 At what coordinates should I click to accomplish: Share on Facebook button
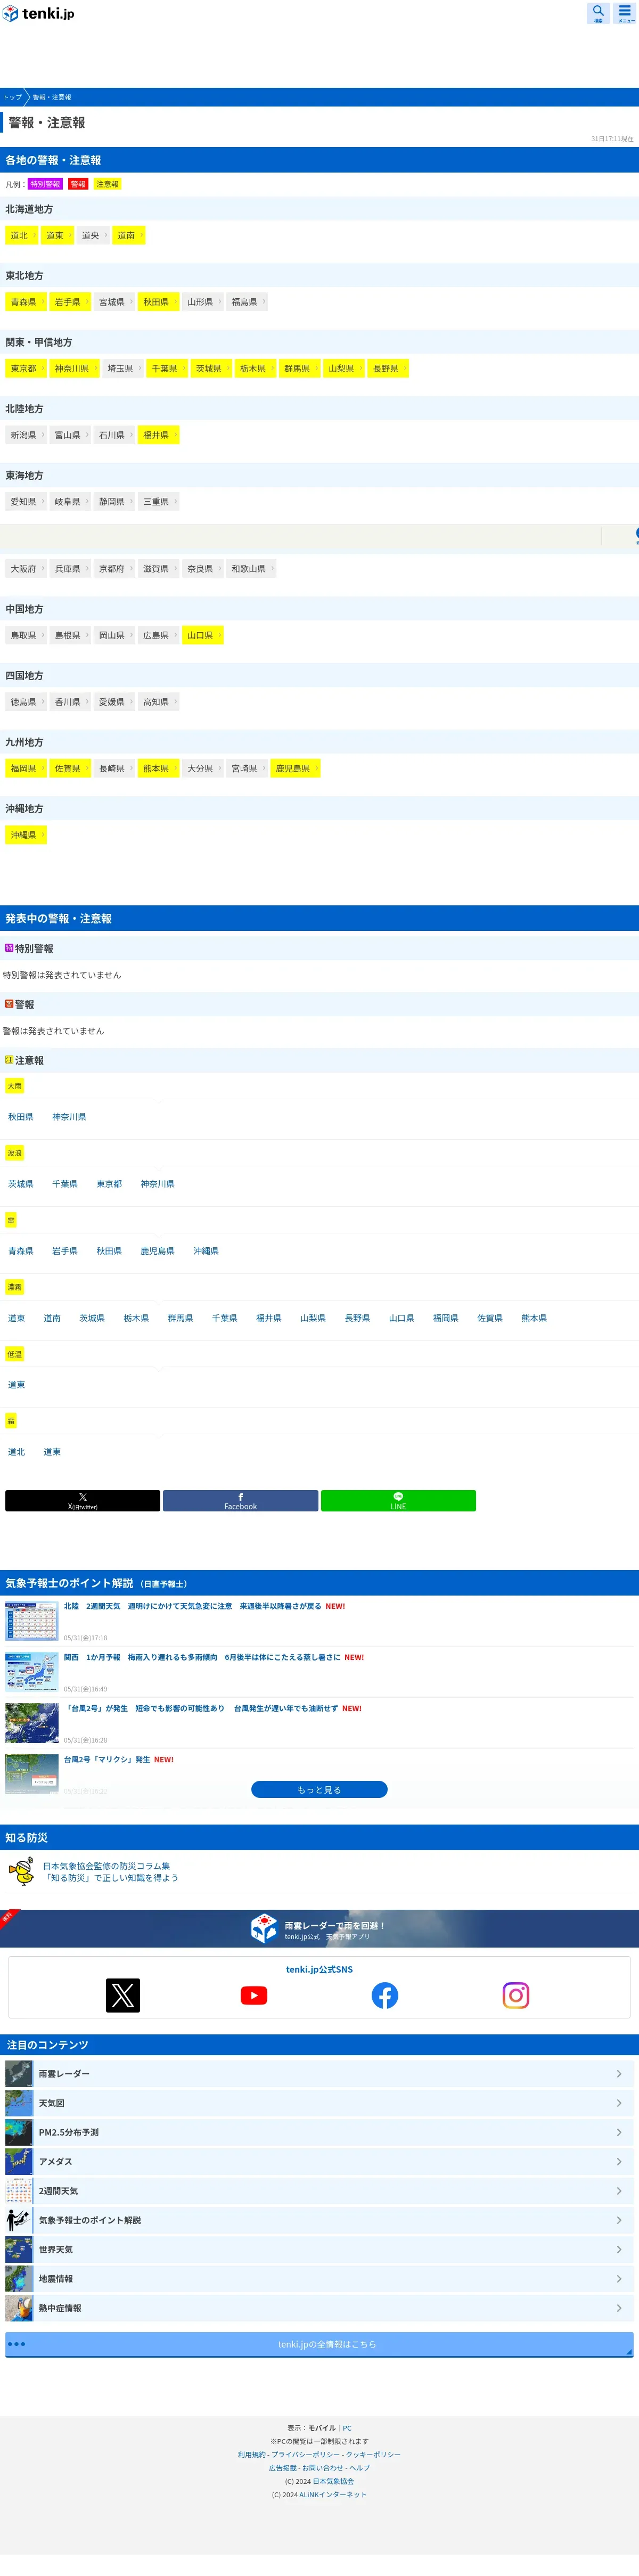tap(240, 1500)
